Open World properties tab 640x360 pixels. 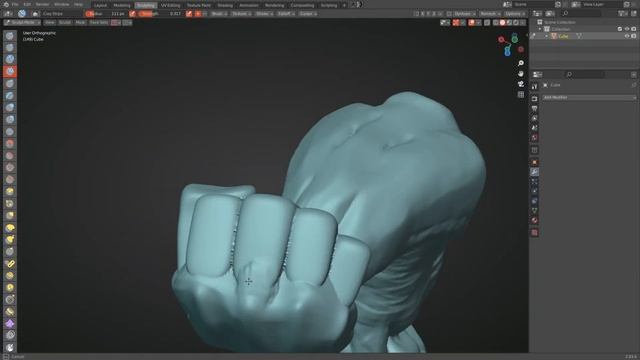(534, 138)
